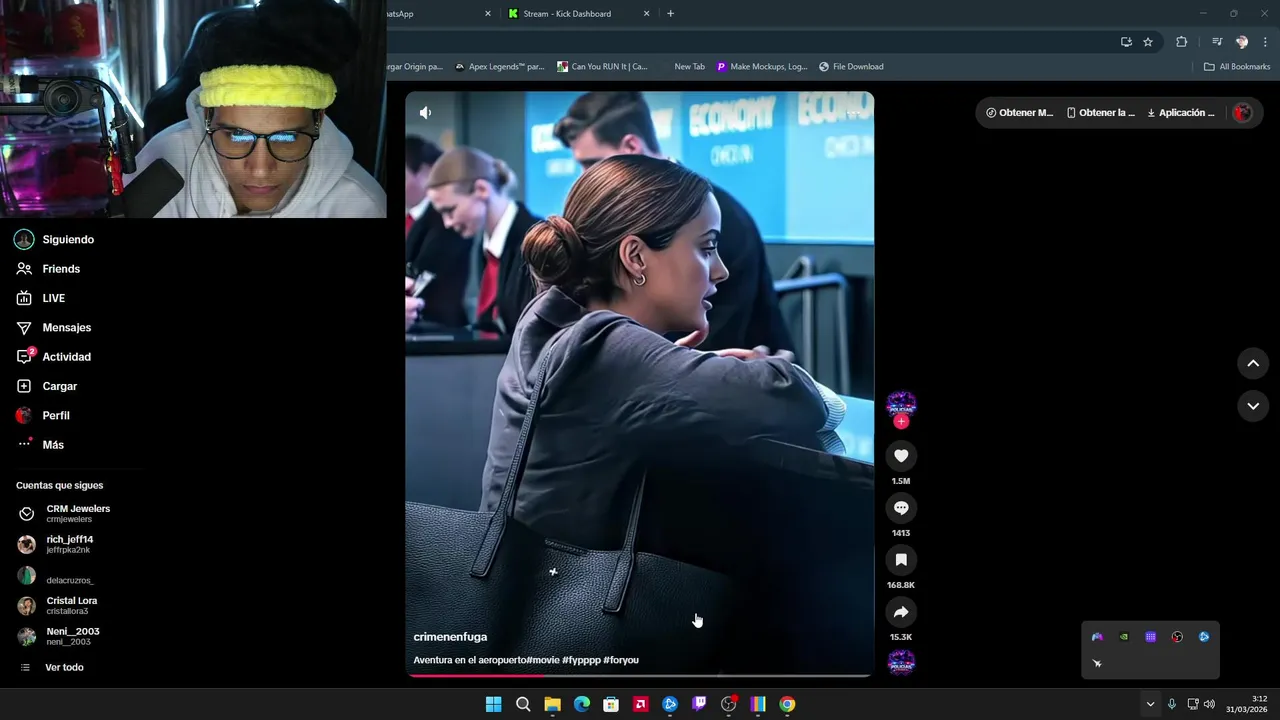1280x720 pixels.
Task: Open the #fypppp hashtag in the caption
Action: [581, 660]
